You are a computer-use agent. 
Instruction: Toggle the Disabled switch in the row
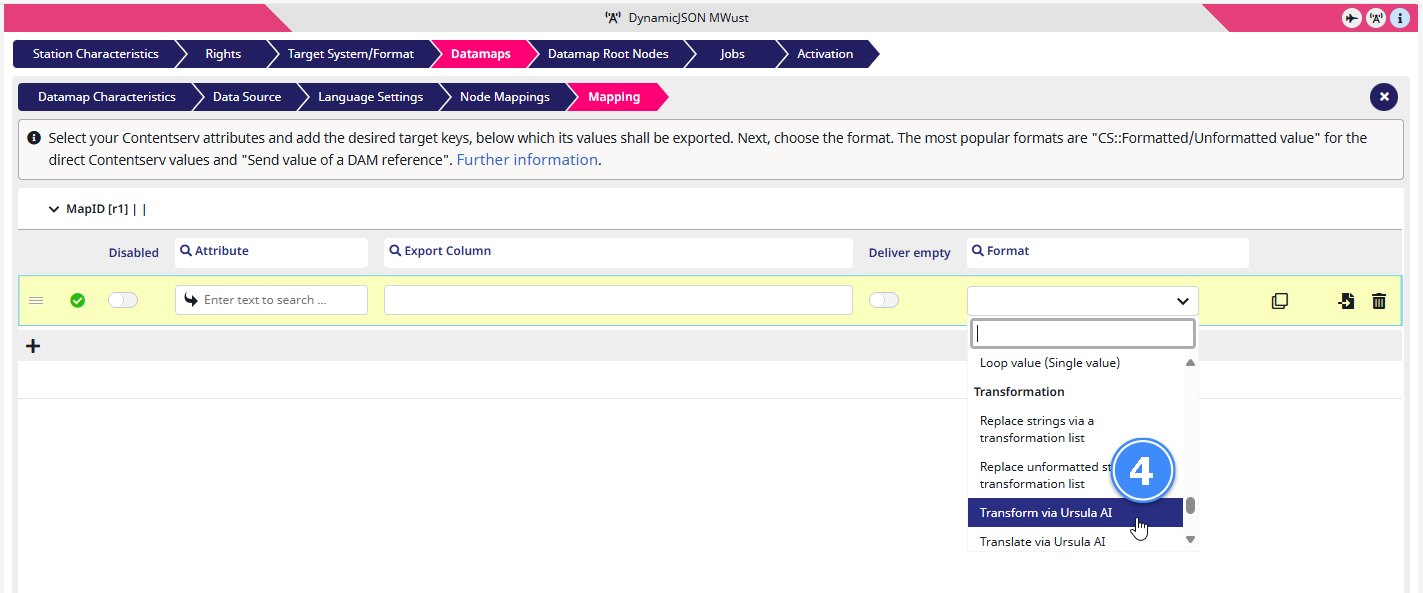click(x=123, y=300)
